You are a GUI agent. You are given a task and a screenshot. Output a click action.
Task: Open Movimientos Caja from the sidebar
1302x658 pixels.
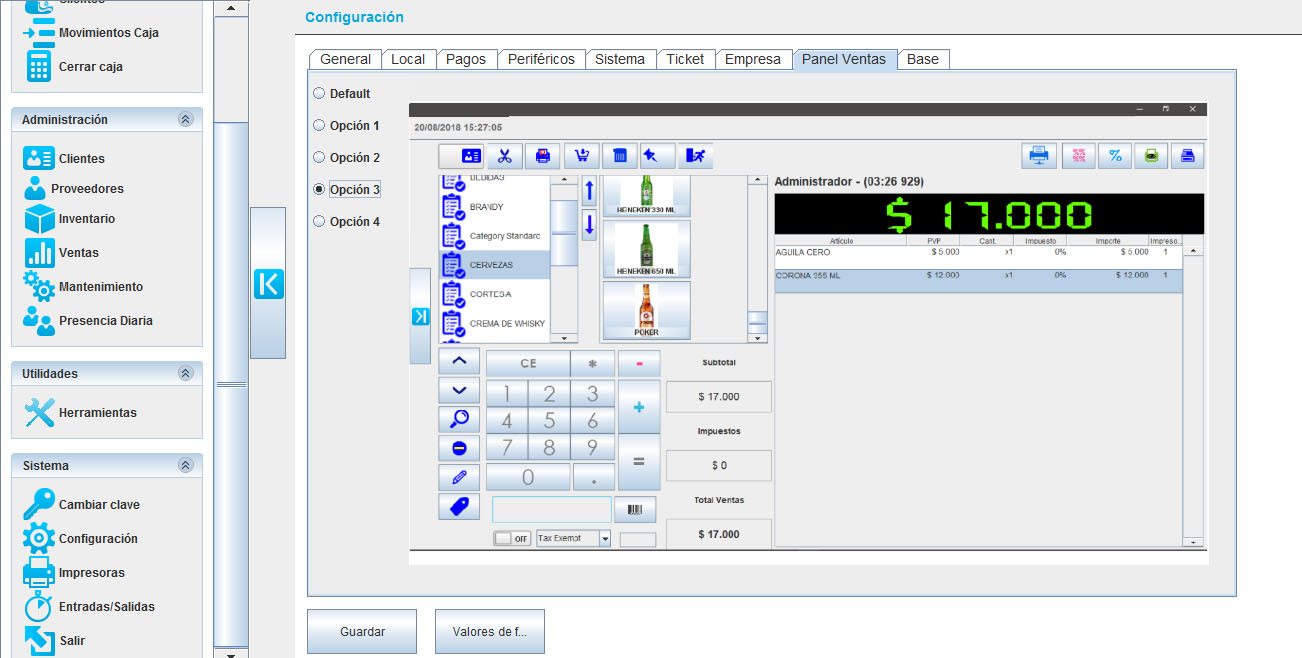tap(108, 33)
